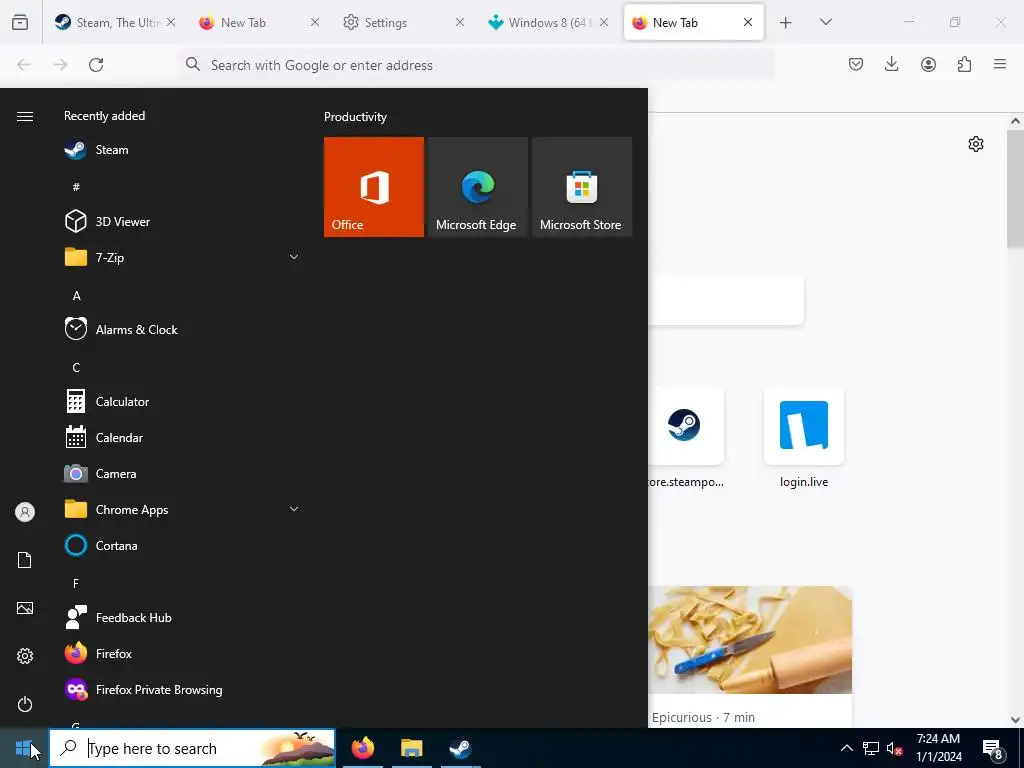Viewport: 1024px width, 768px height.
Task: Open the Epicurious pasta article thumbnail
Action: 750,640
